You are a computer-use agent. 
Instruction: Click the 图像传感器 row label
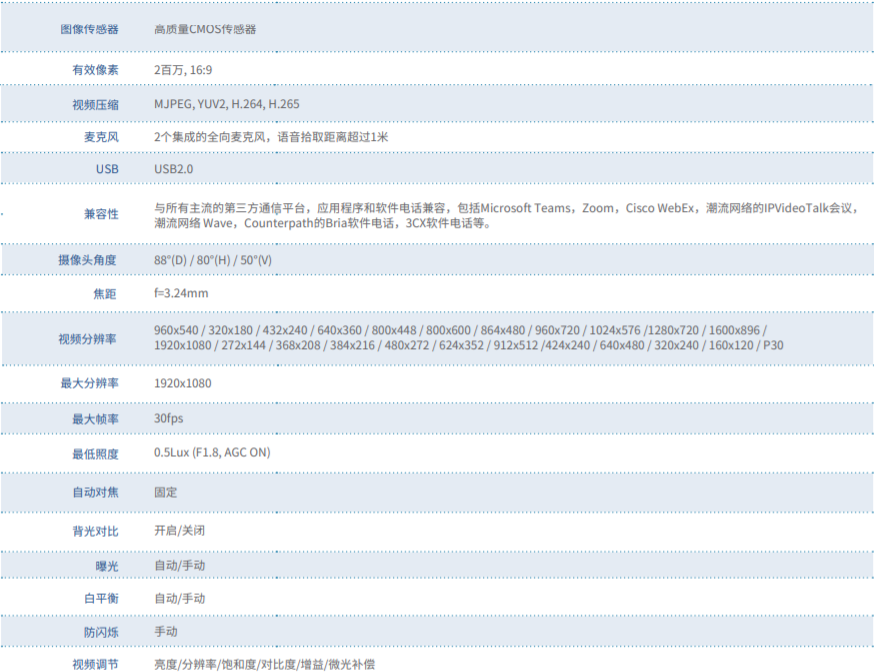89,29
